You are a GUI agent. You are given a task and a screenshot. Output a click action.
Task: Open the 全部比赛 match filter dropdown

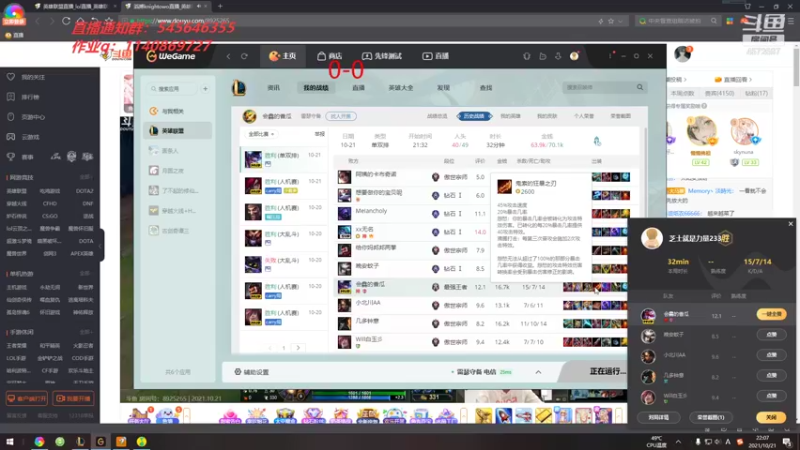[x=261, y=134]
